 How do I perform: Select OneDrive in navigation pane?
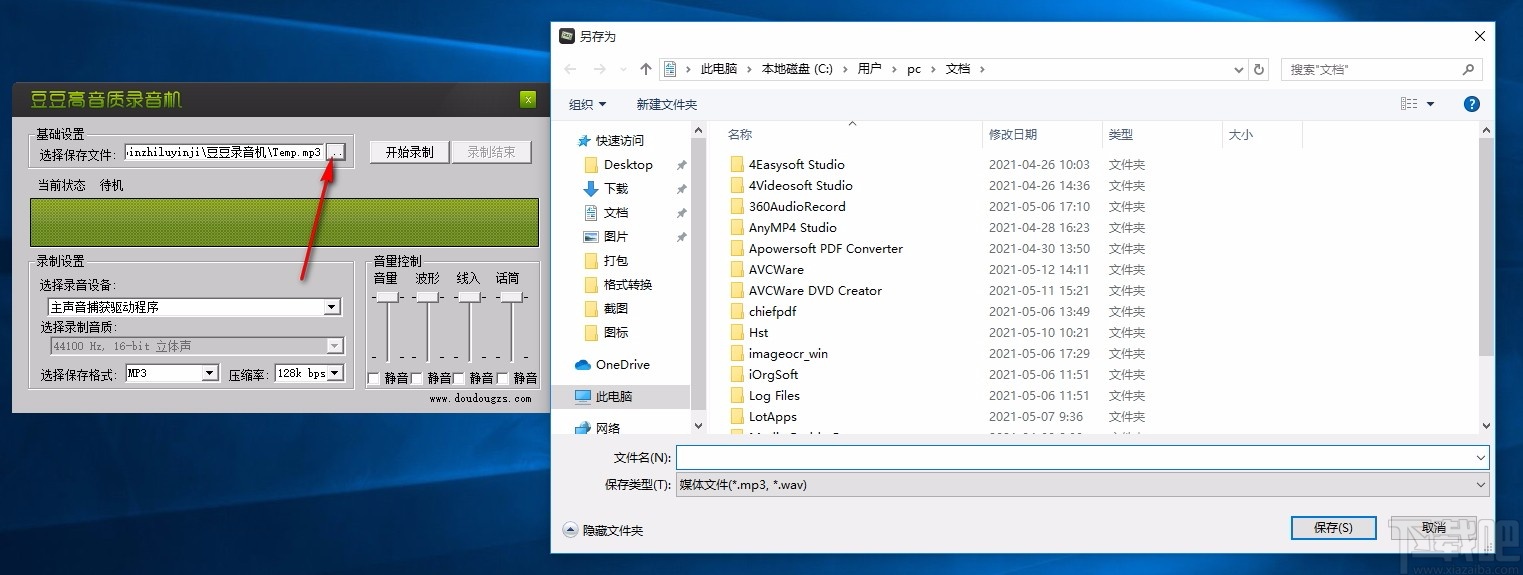(x=622, y=364)
